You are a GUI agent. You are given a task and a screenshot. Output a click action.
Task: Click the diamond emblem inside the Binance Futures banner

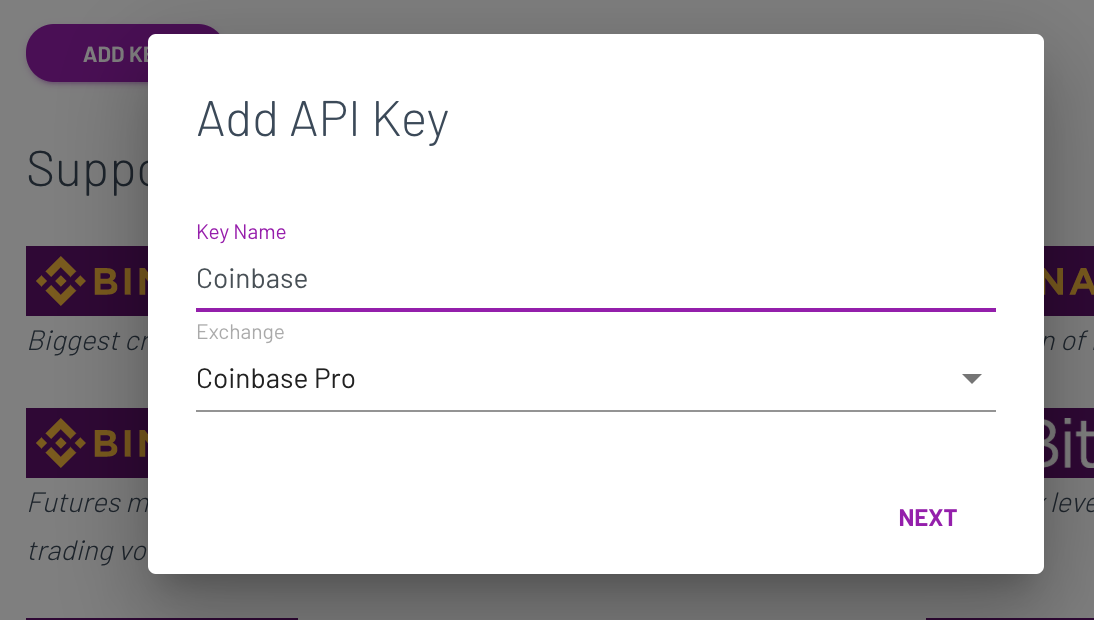[x=62, y=442]
